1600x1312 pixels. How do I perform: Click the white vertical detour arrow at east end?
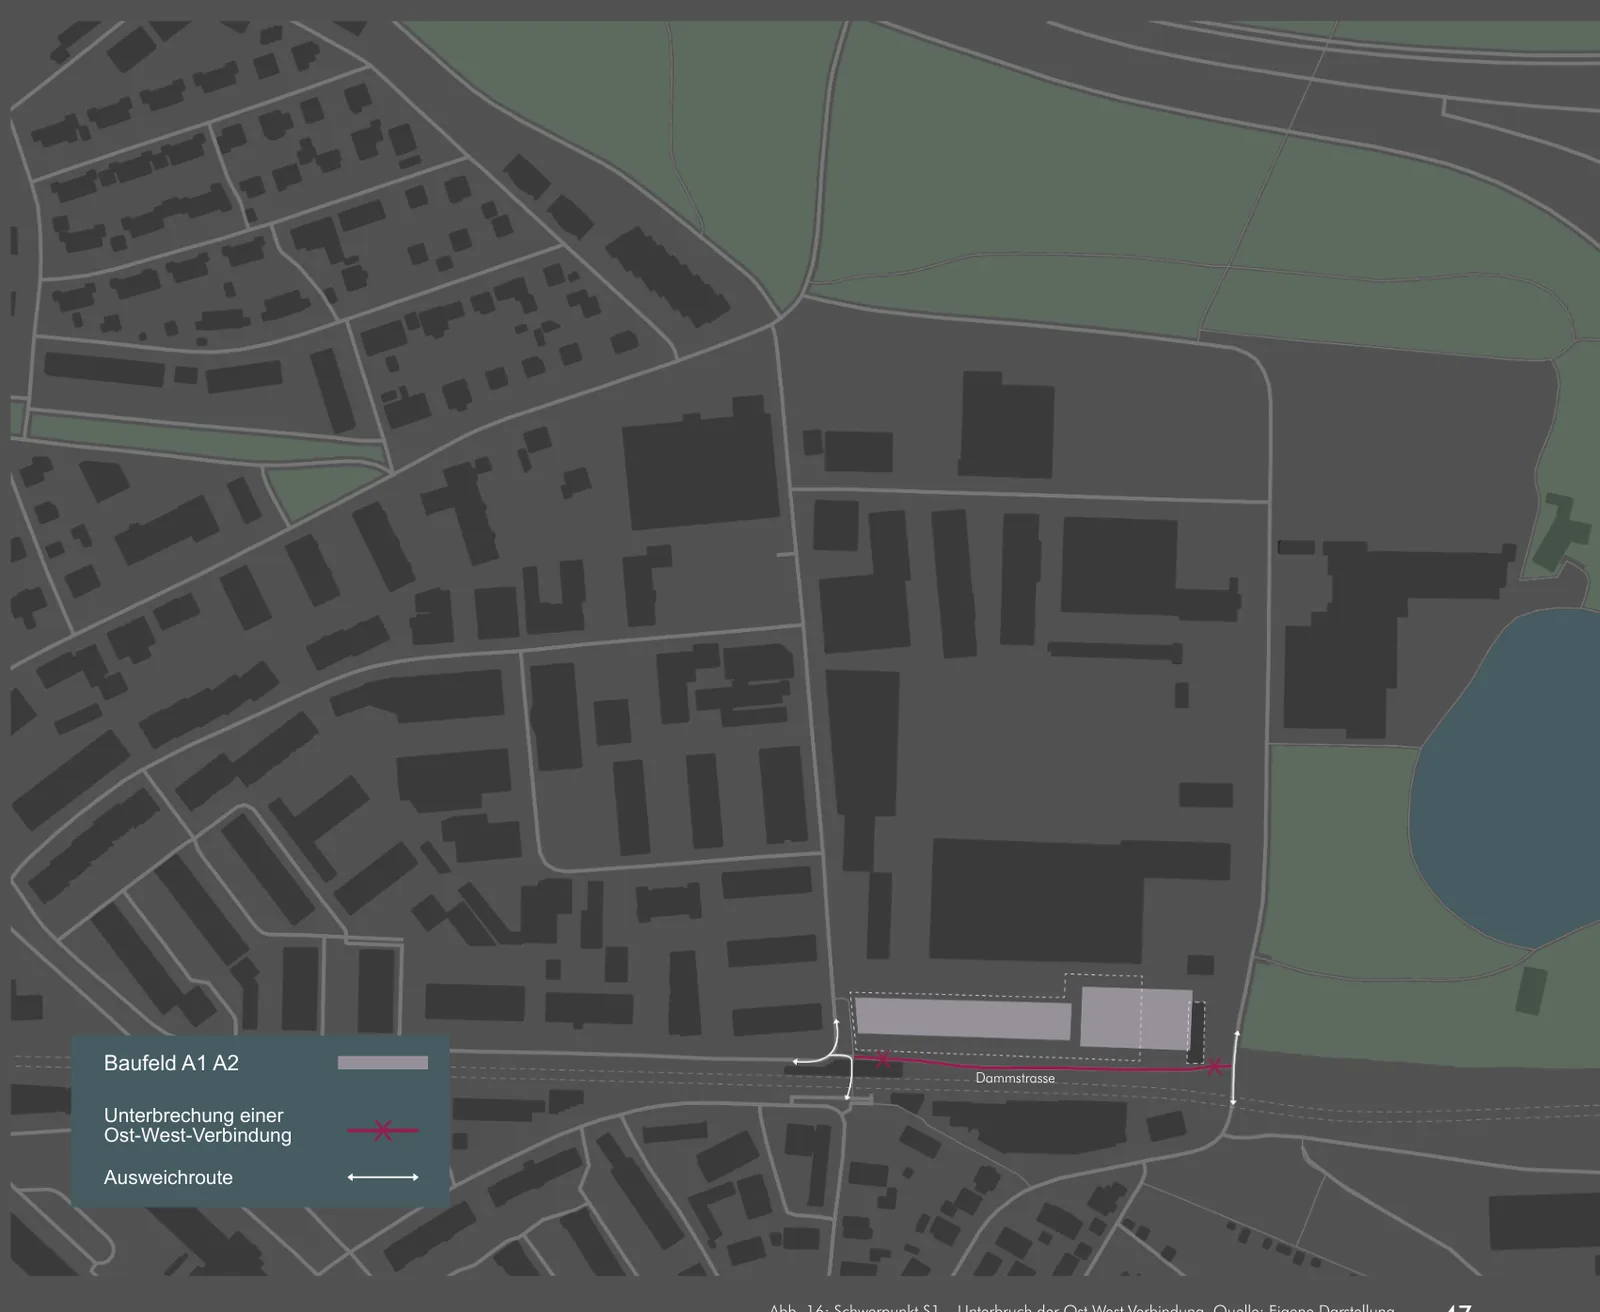1235,1067
